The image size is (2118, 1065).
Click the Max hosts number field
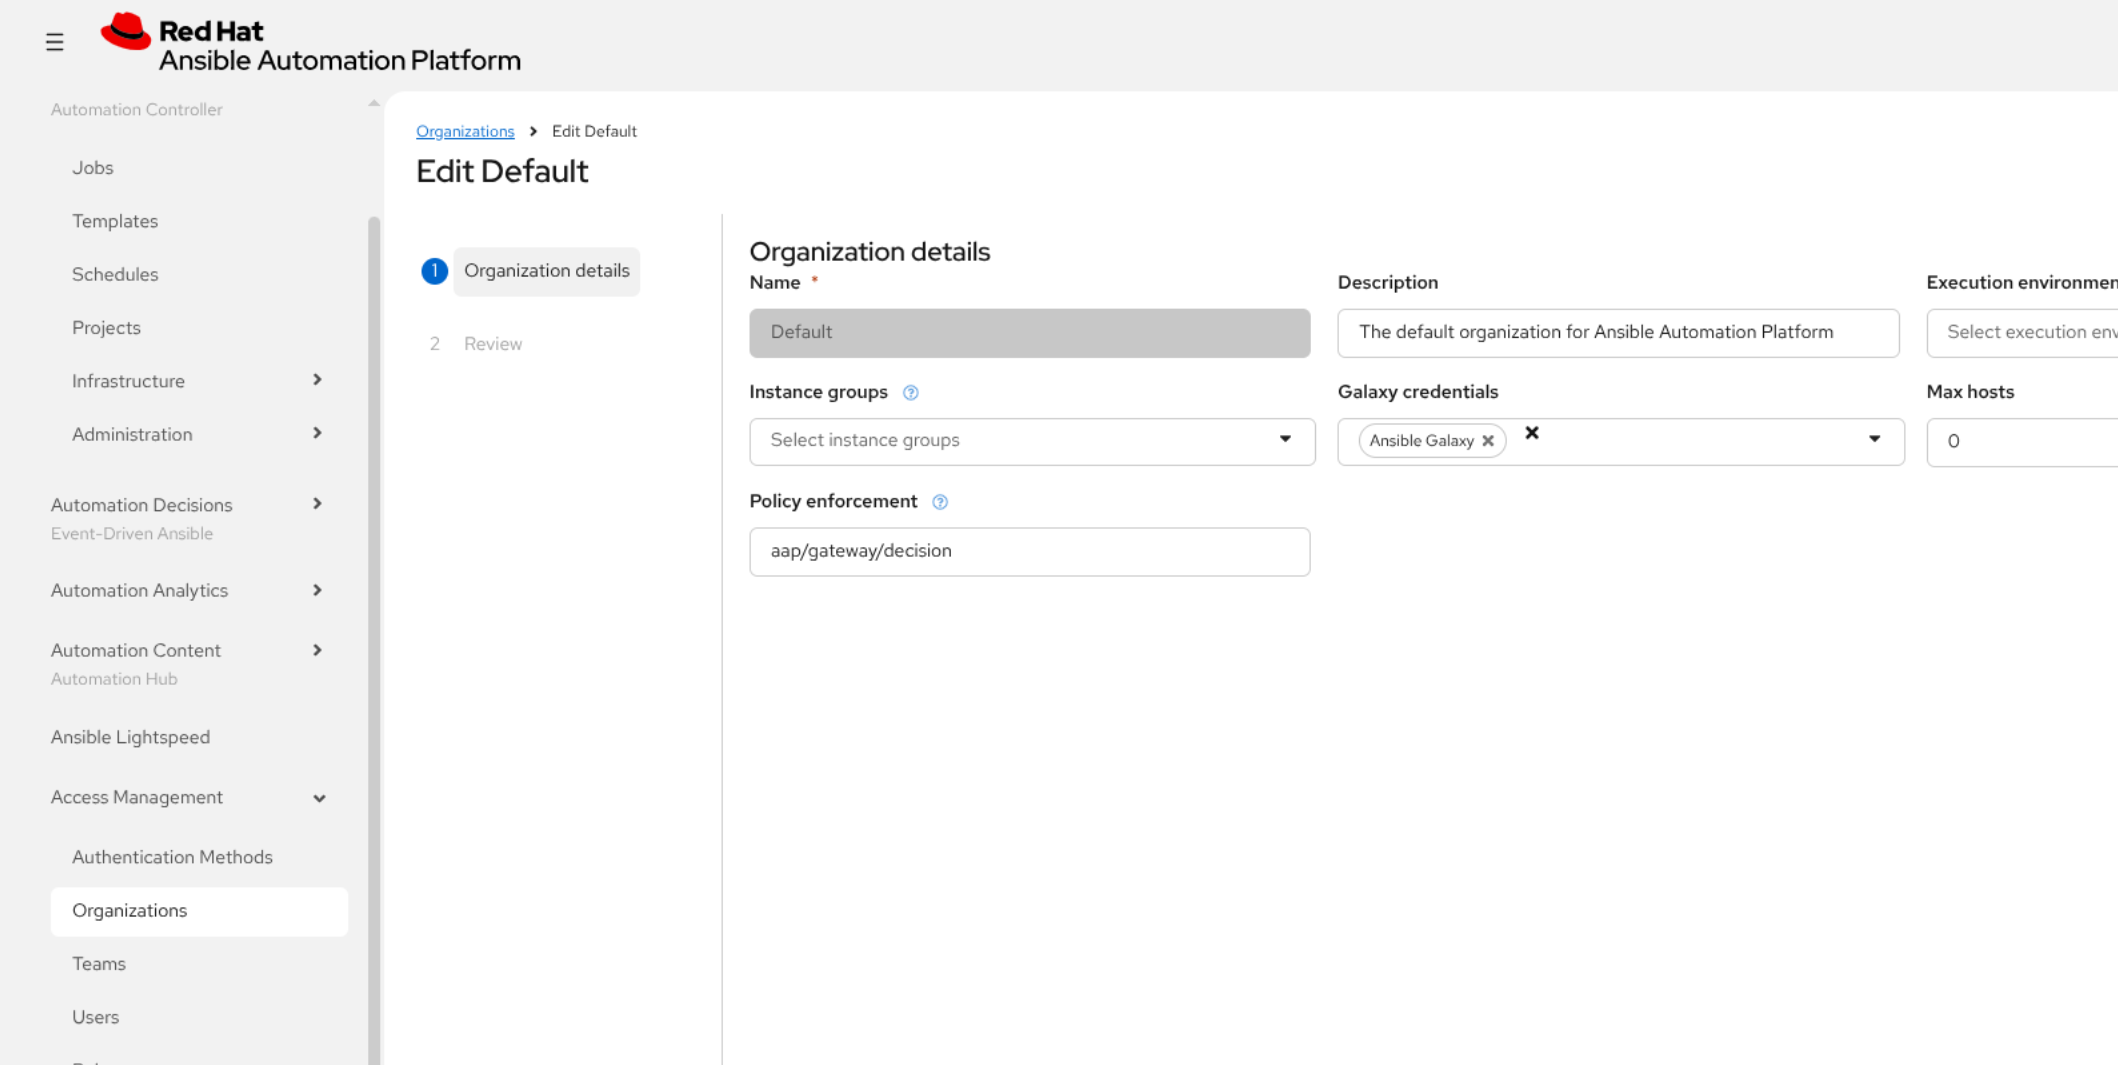pyautogui.click(x=2022, y=442)
